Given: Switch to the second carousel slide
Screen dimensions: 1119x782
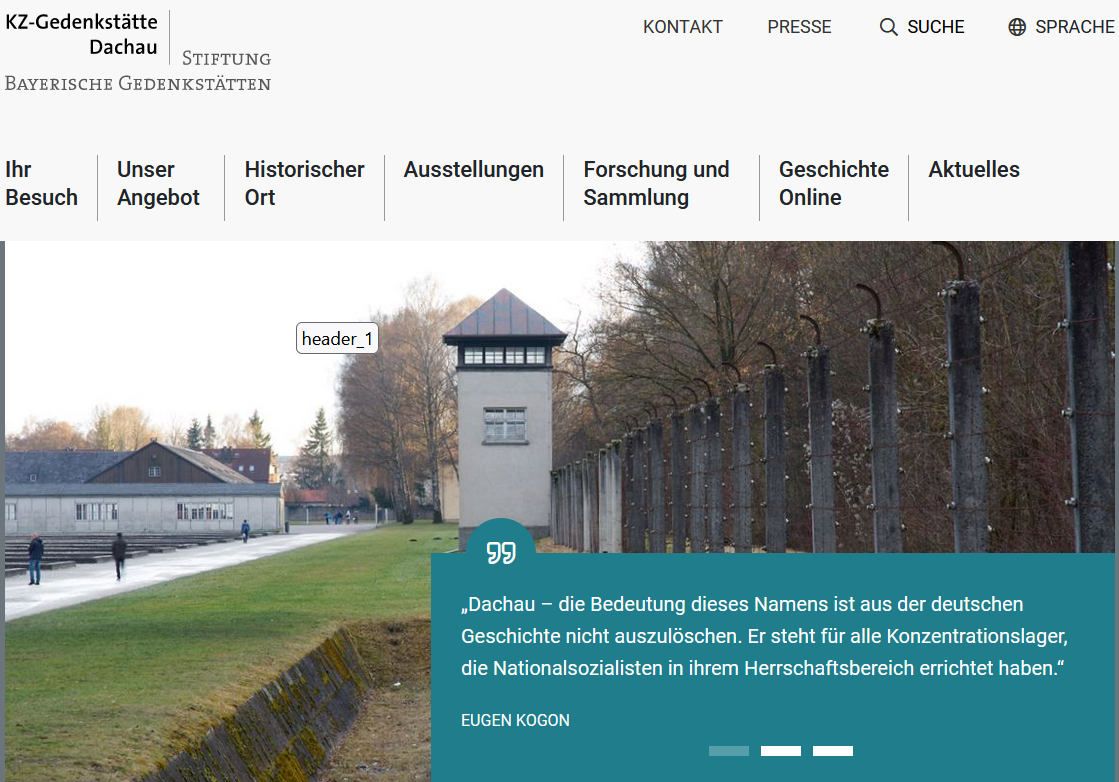Looking at the screenshot, I should click(780, 751).
